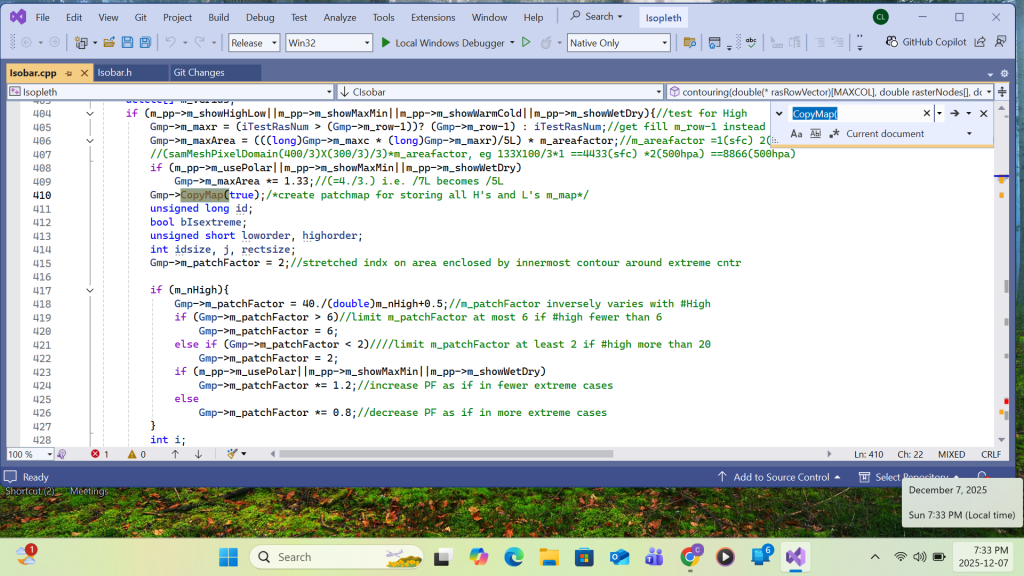Open Microsoft Edge from the taskbar
Image resolution: width=1024 pixels, height=576 pixels.
(514, 557)
